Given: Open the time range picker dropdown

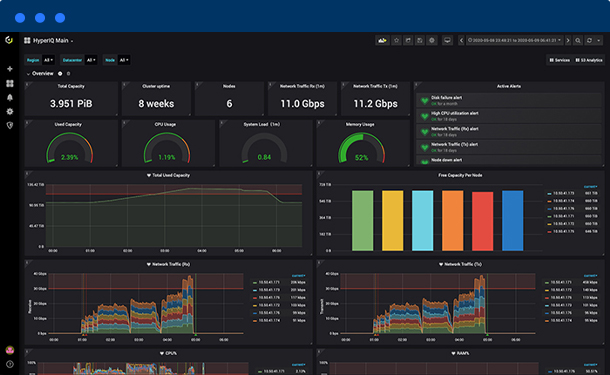Looking at the screenshot, I should click(515, 40).
